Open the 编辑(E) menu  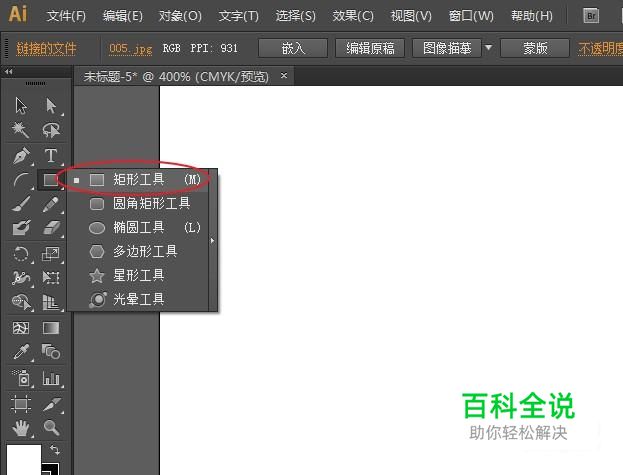(122, 16)
